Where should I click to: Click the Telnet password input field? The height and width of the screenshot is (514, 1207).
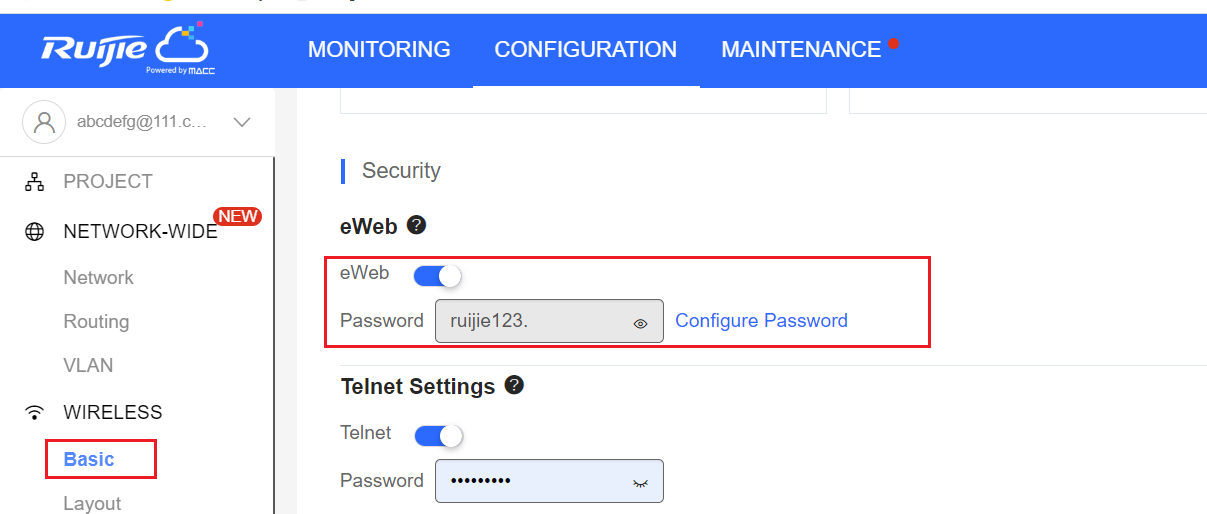[x=549, y=481]
